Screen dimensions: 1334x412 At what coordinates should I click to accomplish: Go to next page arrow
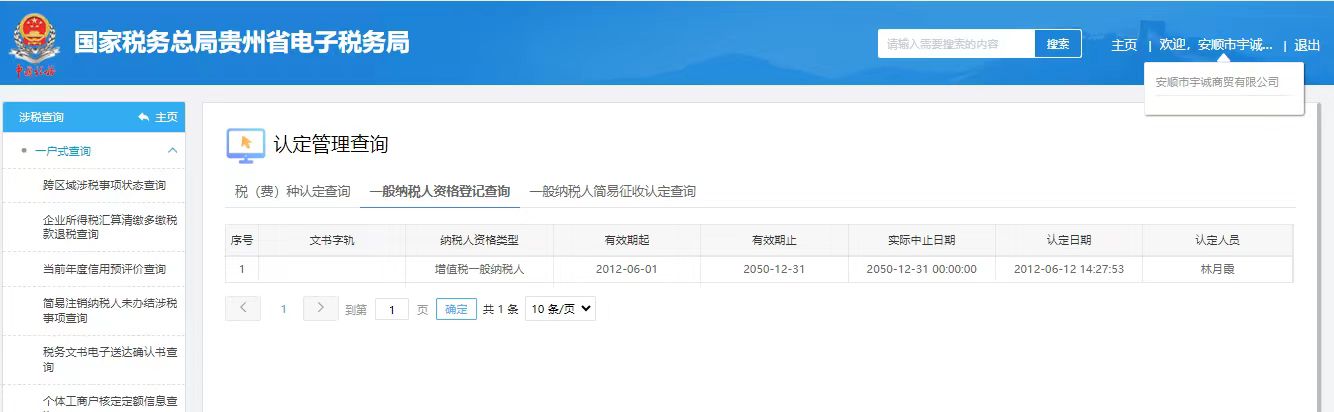click(x=320, y=309)
